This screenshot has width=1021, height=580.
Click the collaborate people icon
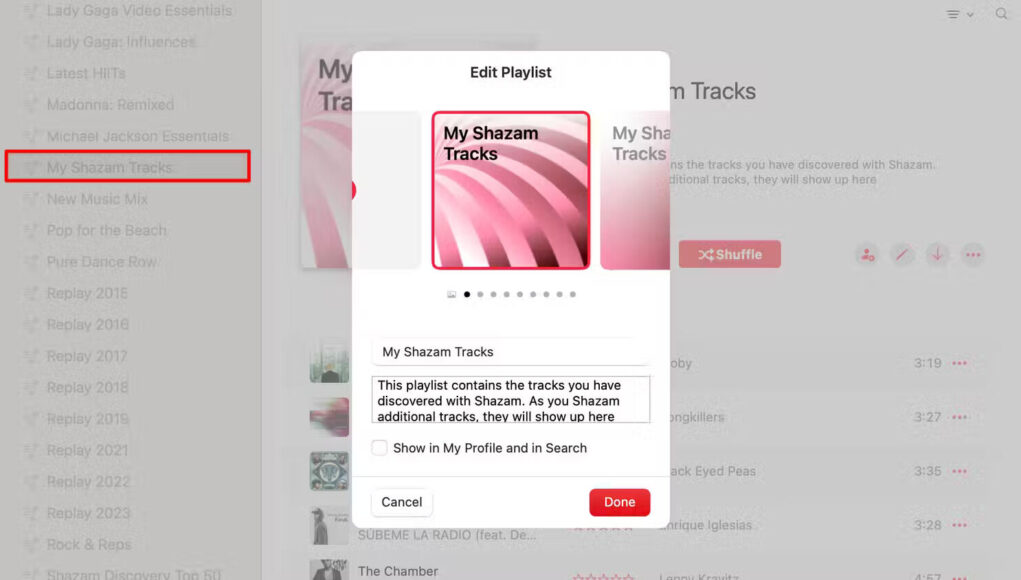coord(867,255)
